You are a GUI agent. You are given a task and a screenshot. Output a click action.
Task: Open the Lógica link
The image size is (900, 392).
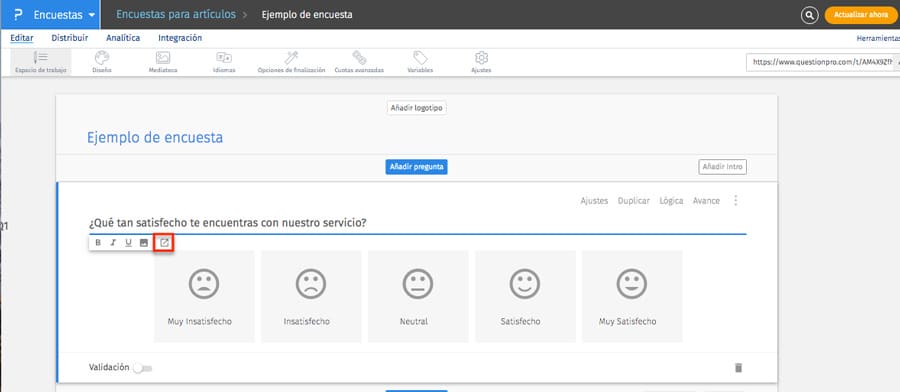pyautogui.click(x=672, y=201)
